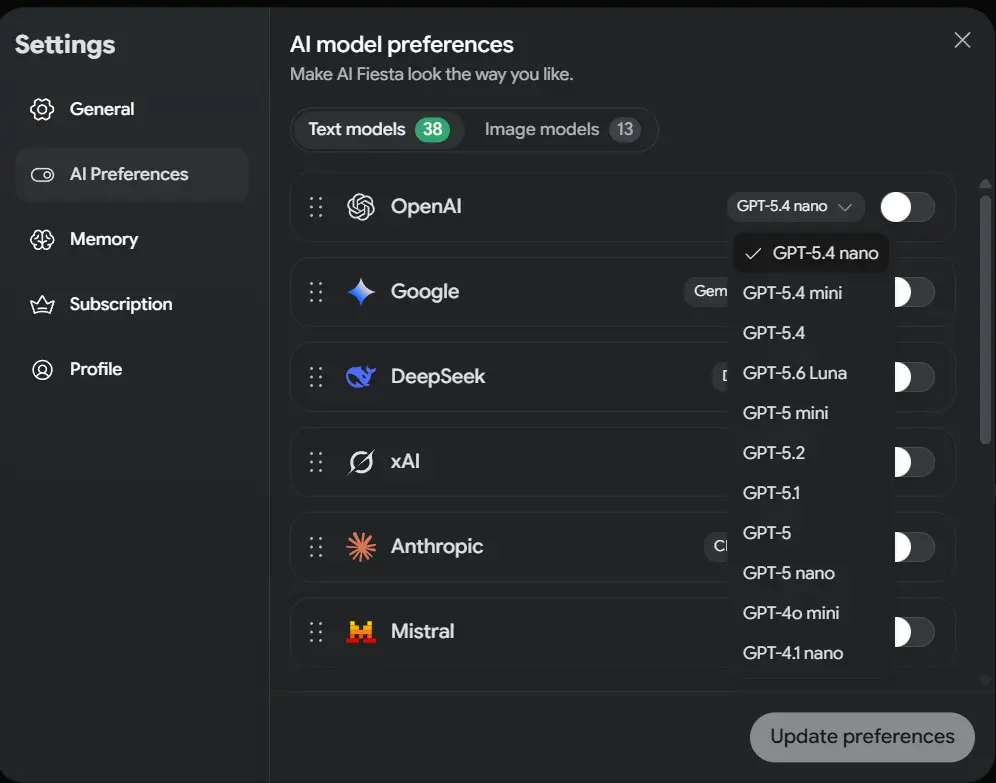
Task: Switch to Image models tab
Action: (x=562, y=130)
